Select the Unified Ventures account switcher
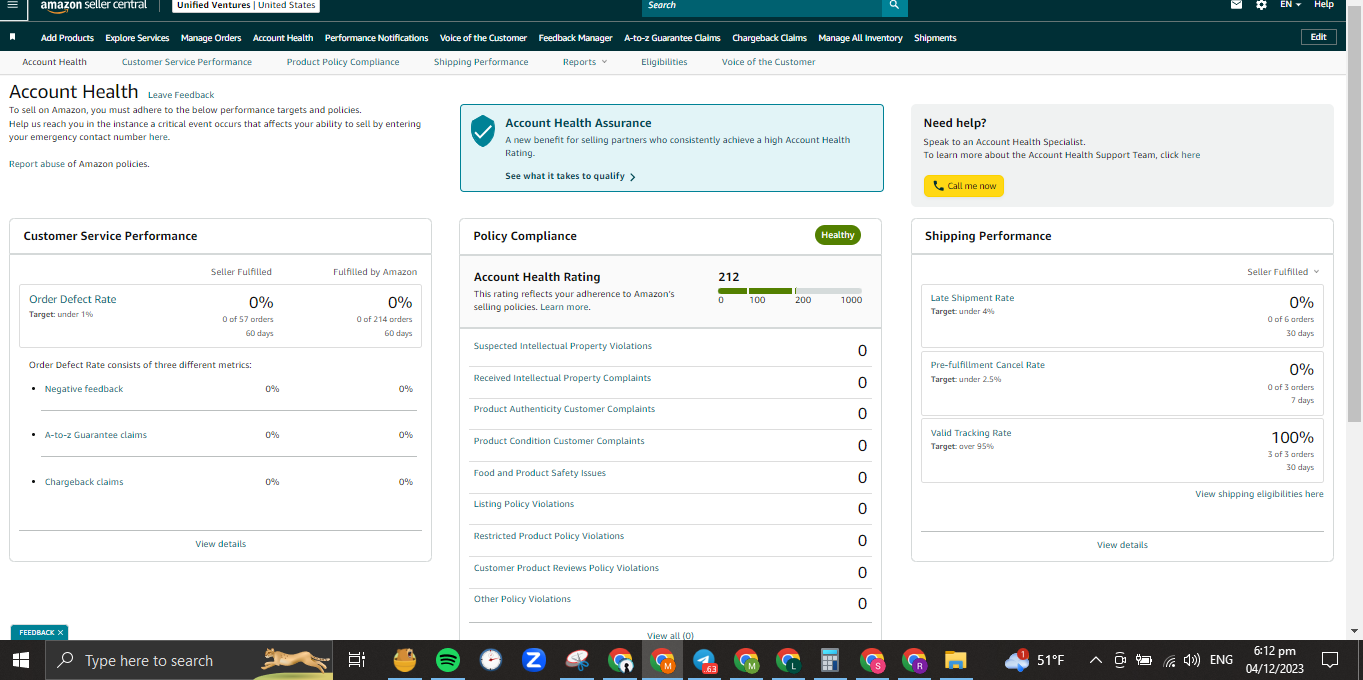Viewport: 1363px width, 680px height. coord(246,5)
